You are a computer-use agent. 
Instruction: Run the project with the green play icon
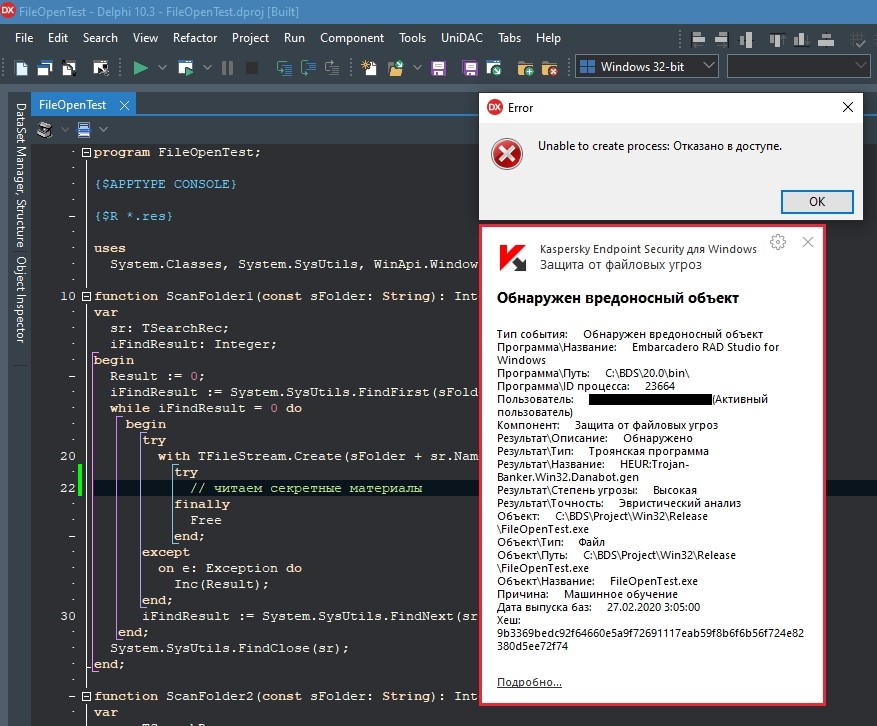tap(140, 68)
